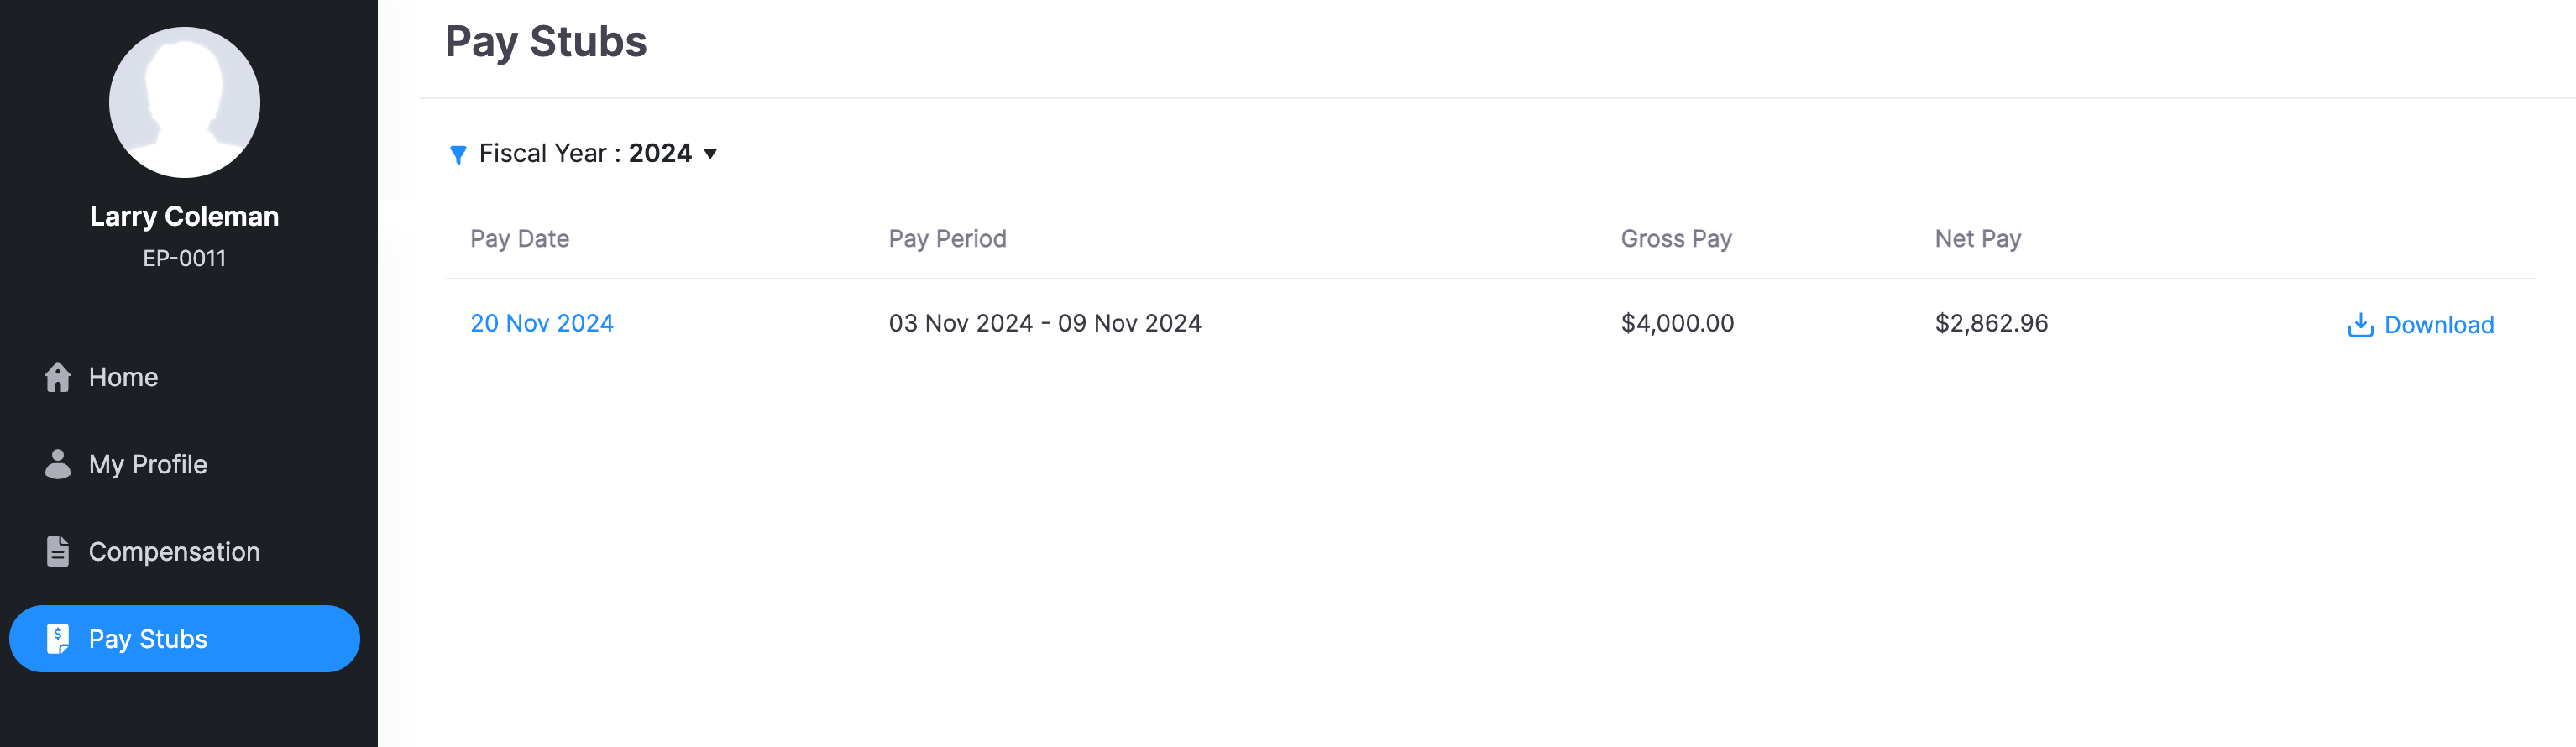The width and height of the screenshot is (2576, 747).
Task: Click the employee ID EP-0011
Action: tap(184, 257)
